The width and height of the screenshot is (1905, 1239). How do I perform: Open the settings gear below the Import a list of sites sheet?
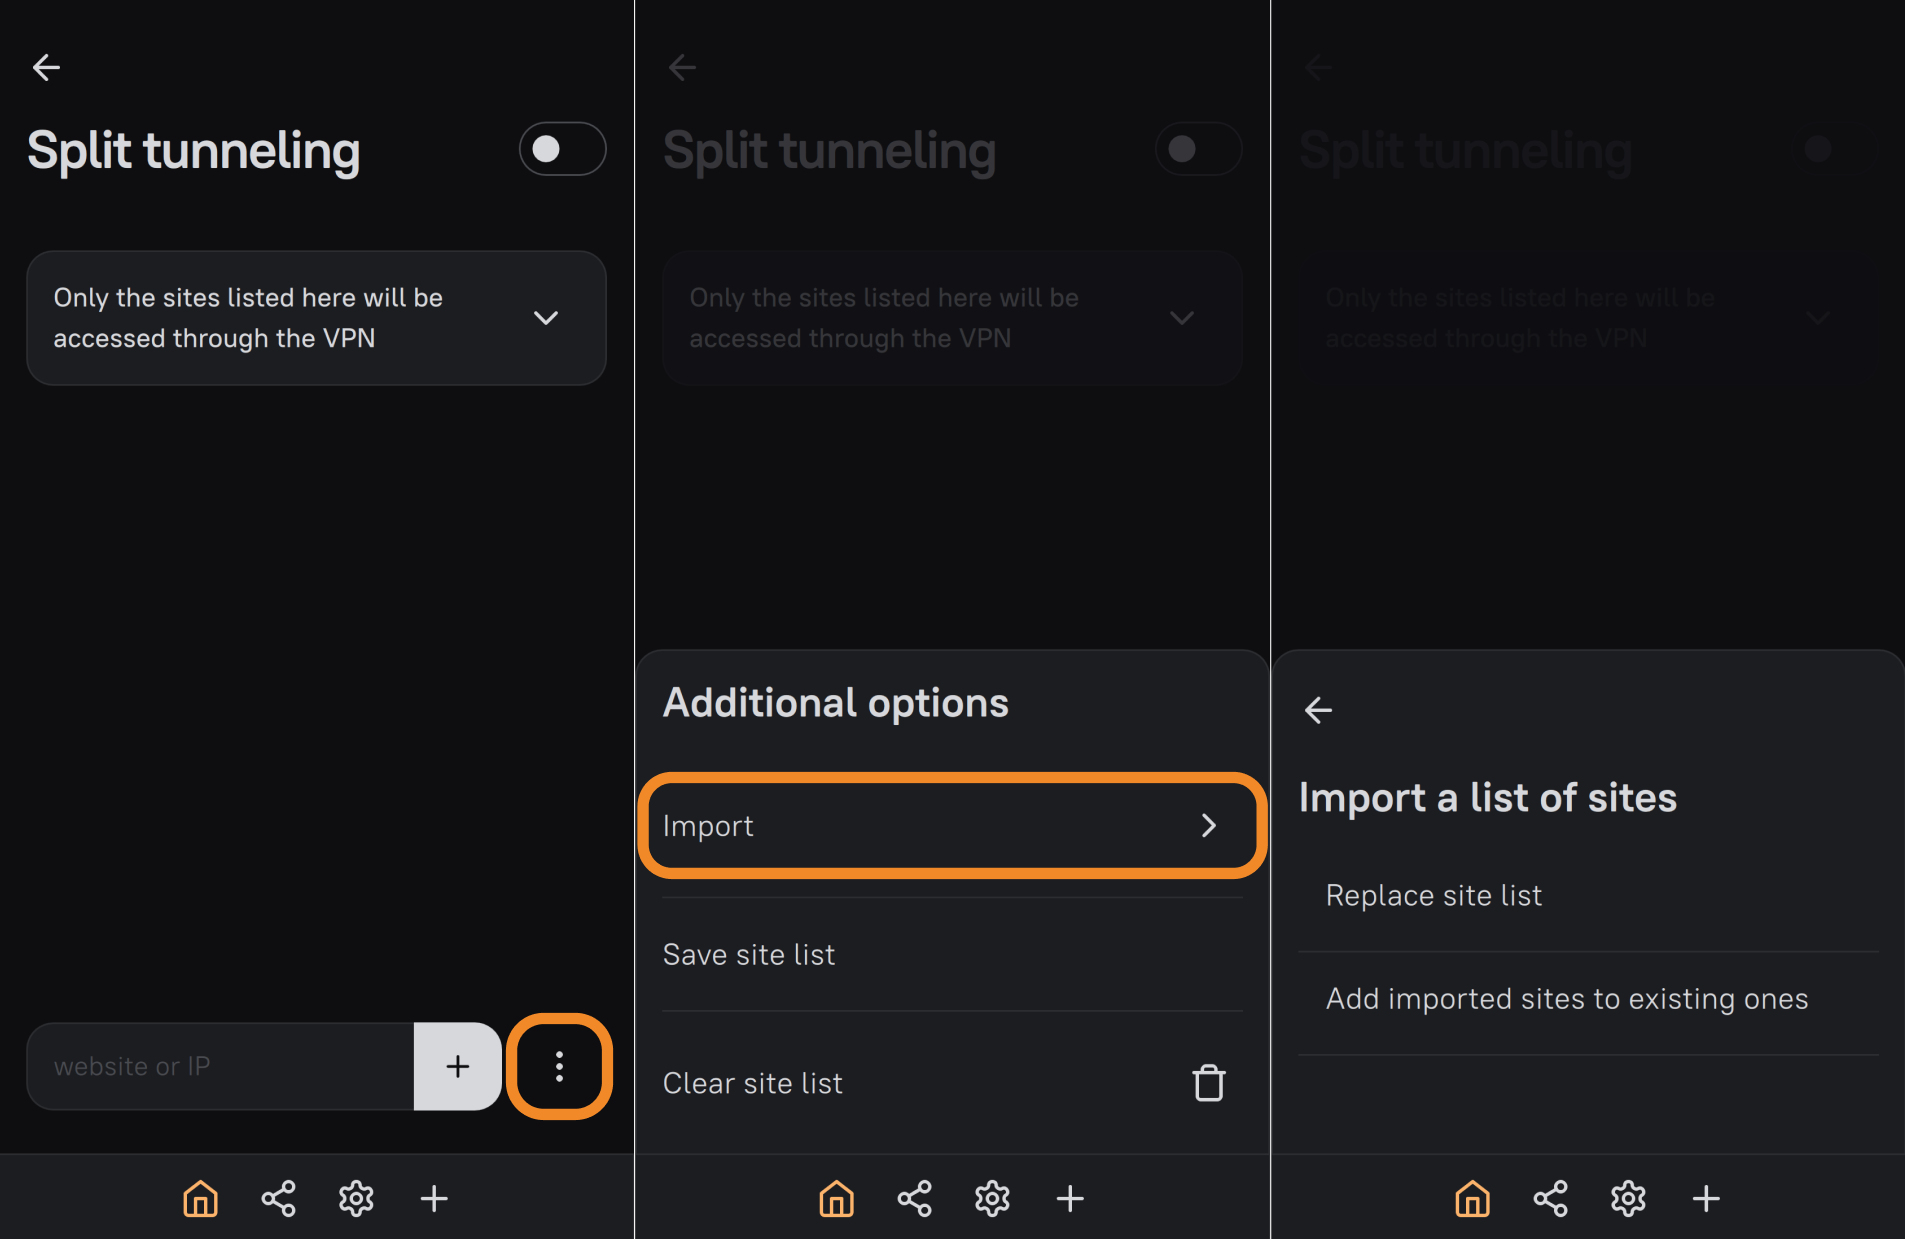(x=1628, y=1198)
